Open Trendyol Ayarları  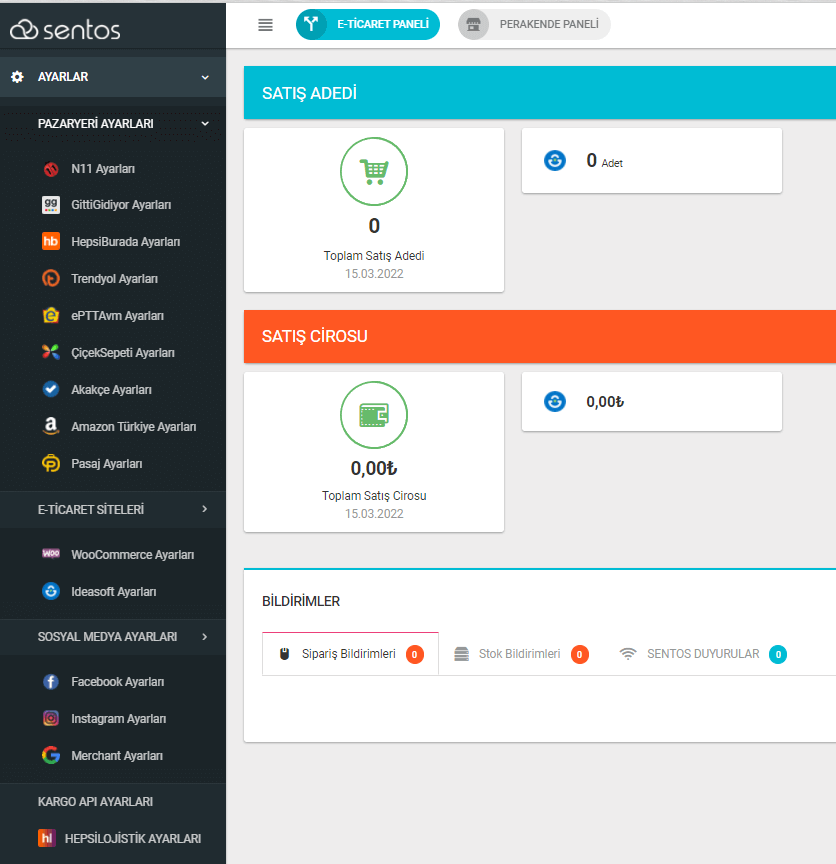(x=113, y=278)
